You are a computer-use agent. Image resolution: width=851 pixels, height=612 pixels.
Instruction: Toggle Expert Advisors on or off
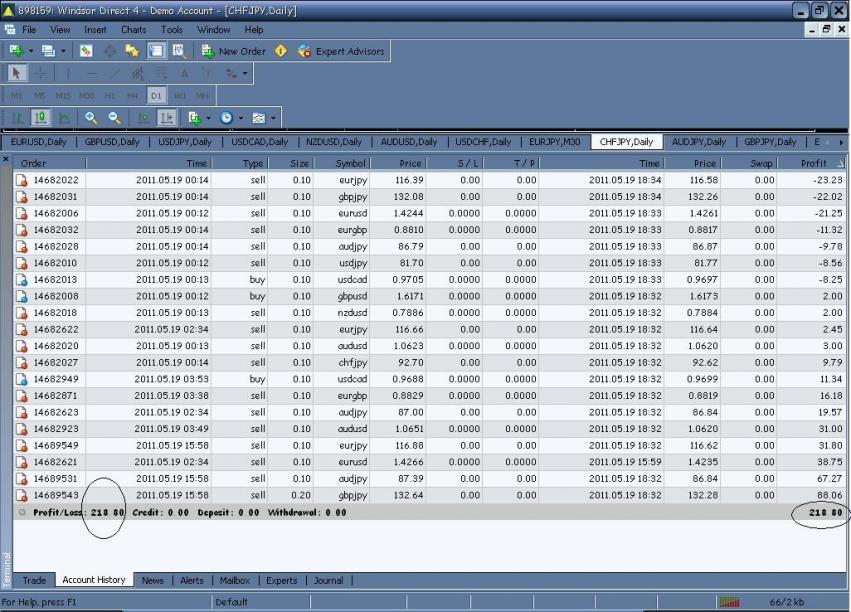pyautogui.click(x=340, y=51)
